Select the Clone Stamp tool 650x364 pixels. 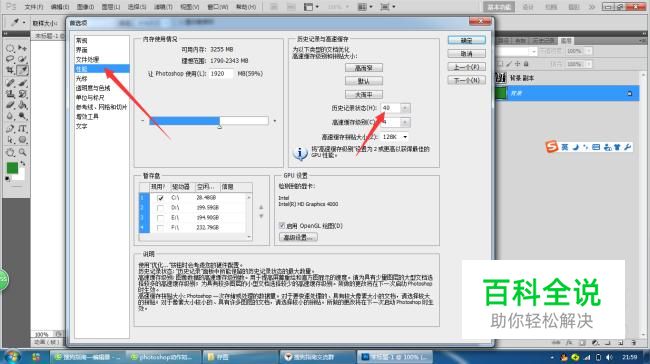click(x=10, y=94)
